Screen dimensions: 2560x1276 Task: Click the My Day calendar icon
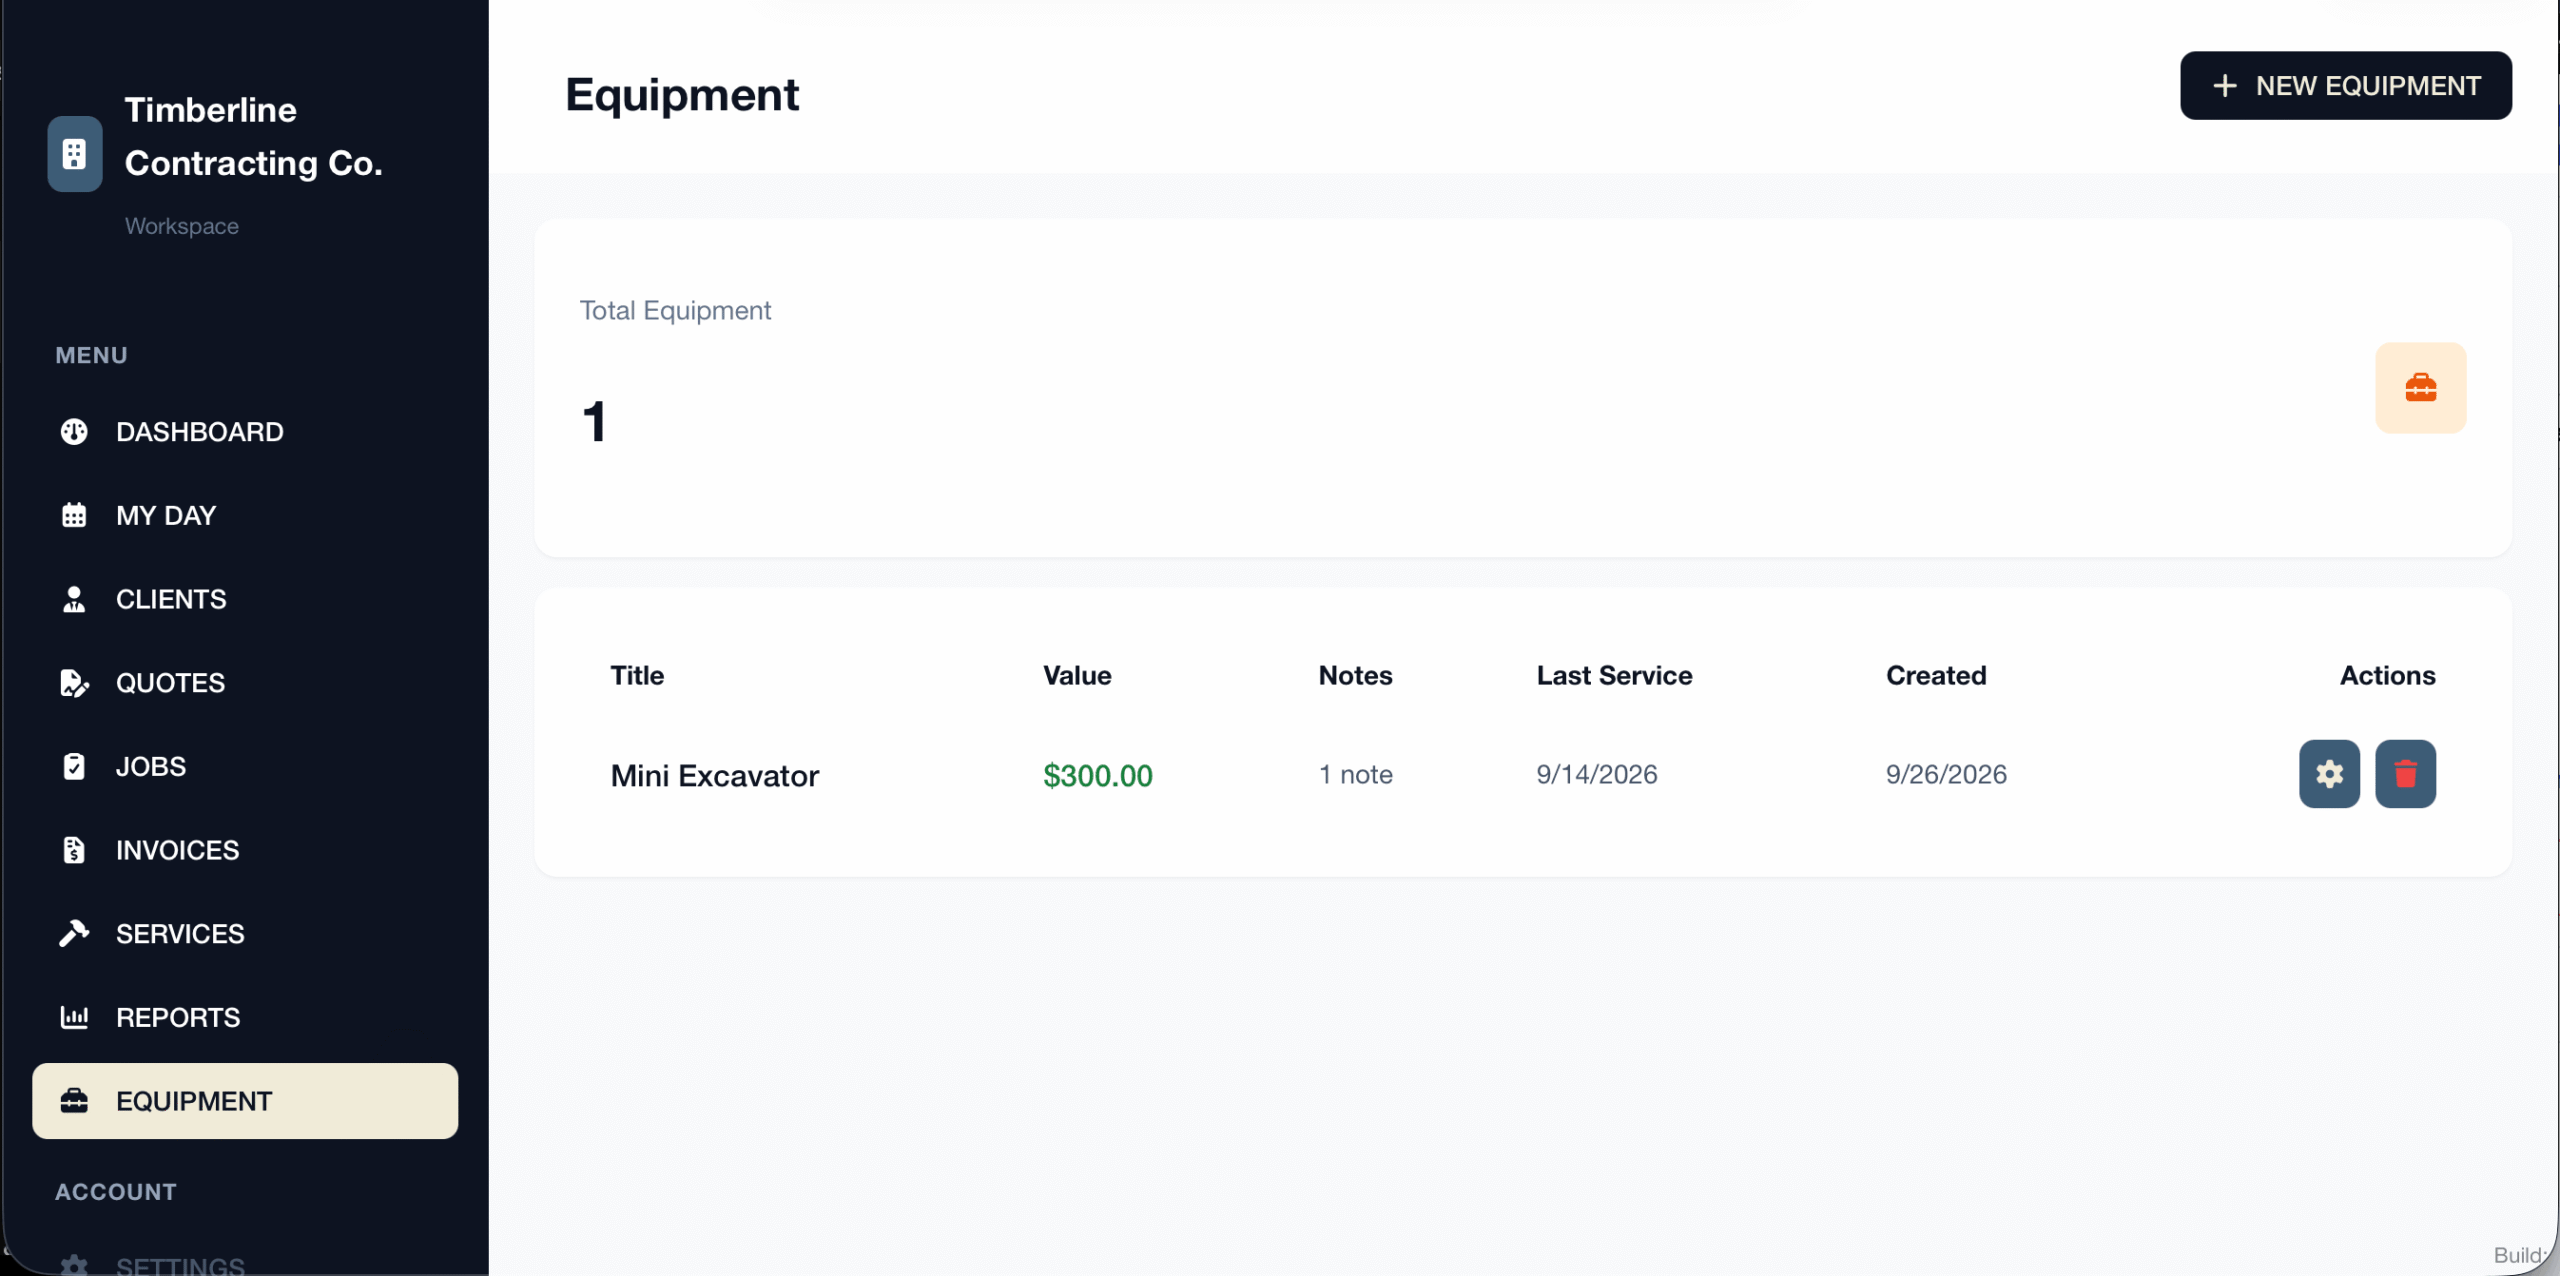pos(74,515)
